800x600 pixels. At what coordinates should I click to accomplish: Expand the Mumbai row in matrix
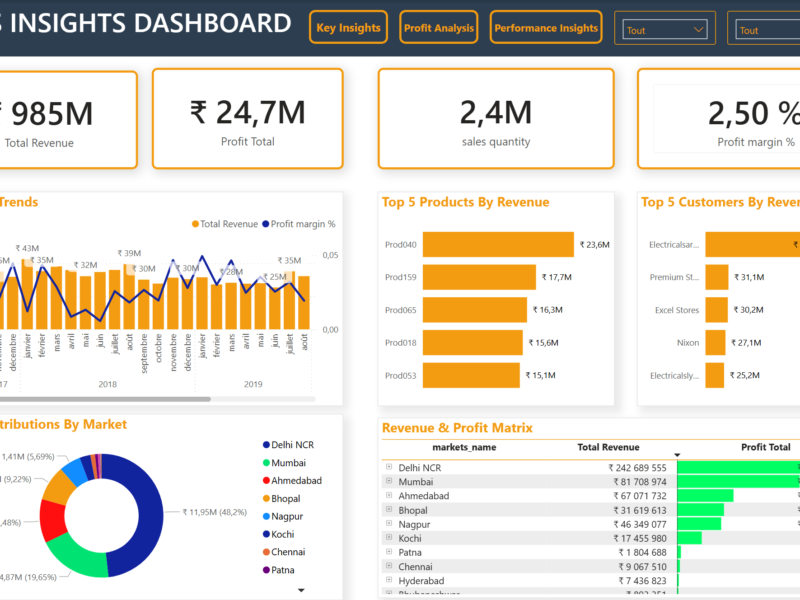pyautogui.click(x=388, y=481)
